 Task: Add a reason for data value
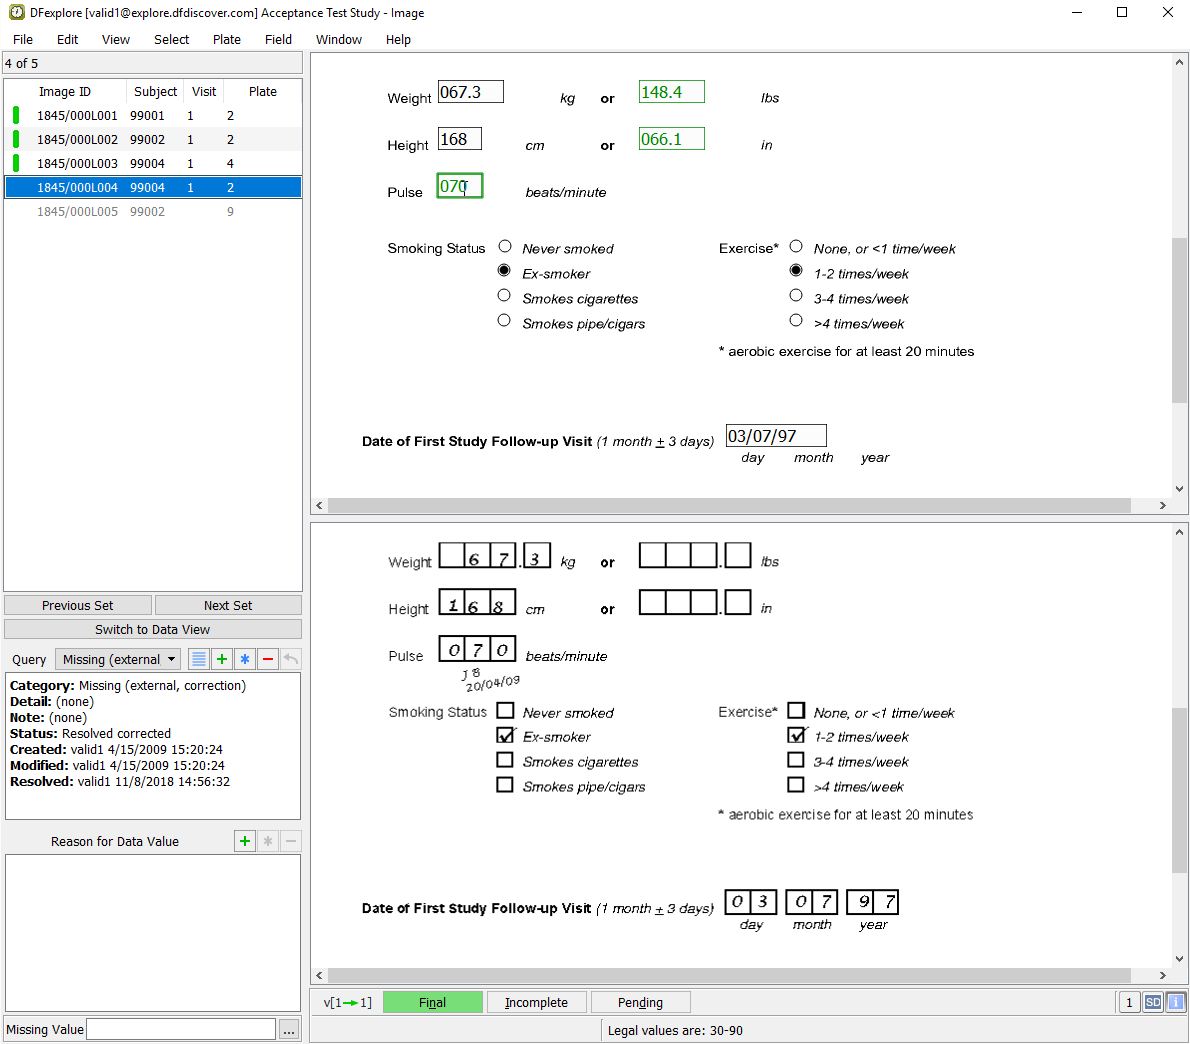pos(245,841)
